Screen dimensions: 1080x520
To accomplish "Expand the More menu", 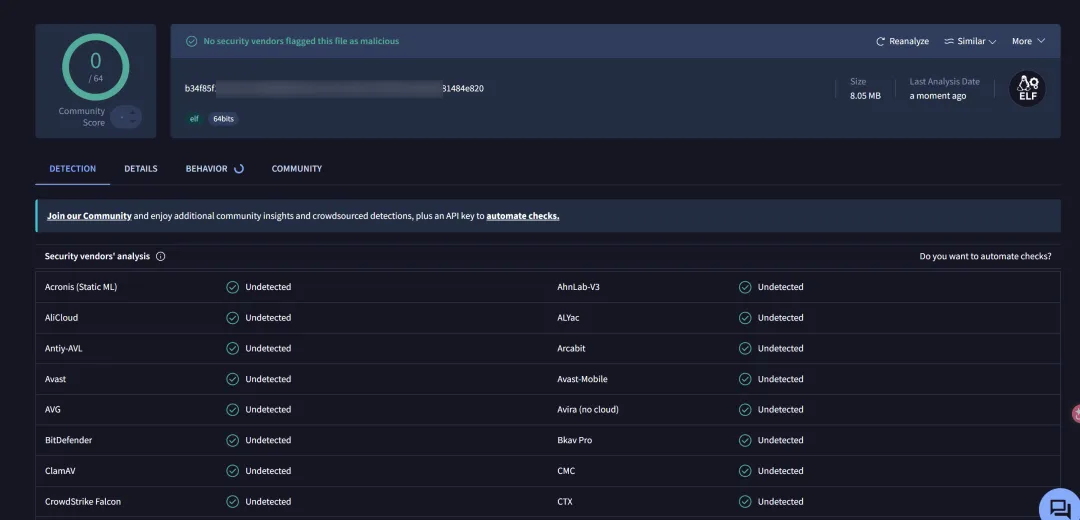I will pyautogui.click(x=1028, y=41).
